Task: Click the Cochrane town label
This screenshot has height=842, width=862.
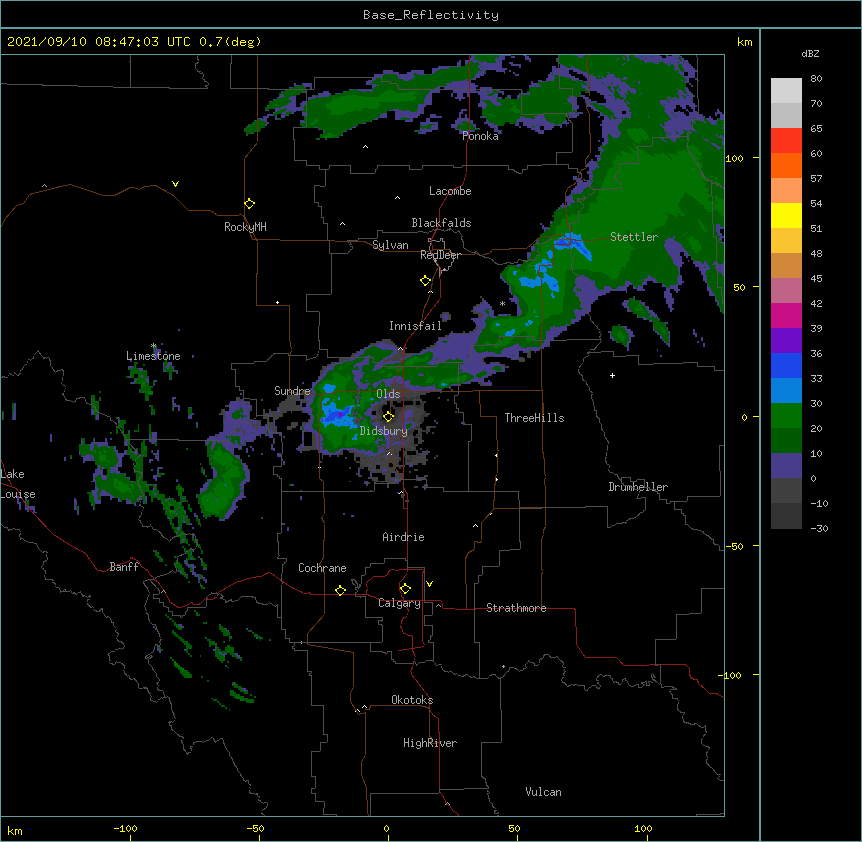Action: 322,568
